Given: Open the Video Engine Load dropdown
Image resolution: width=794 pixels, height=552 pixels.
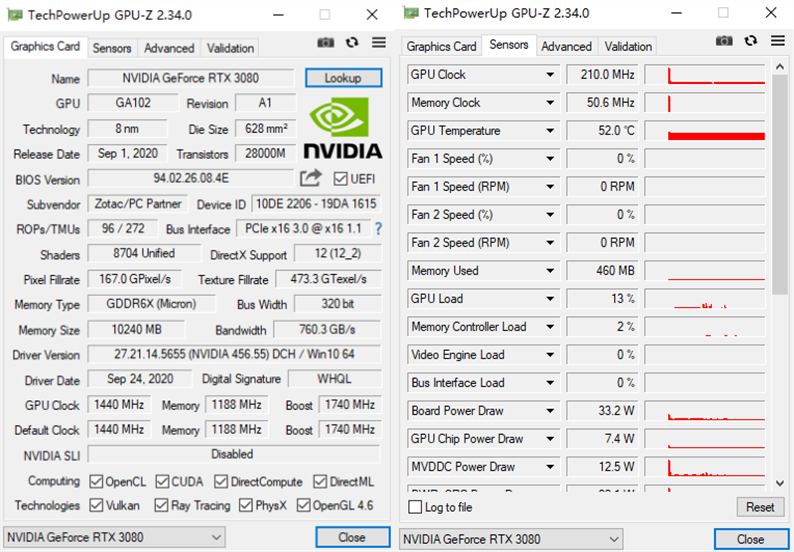Looking at the screenshot, I should pyautogui.click(x=549, y=355).
